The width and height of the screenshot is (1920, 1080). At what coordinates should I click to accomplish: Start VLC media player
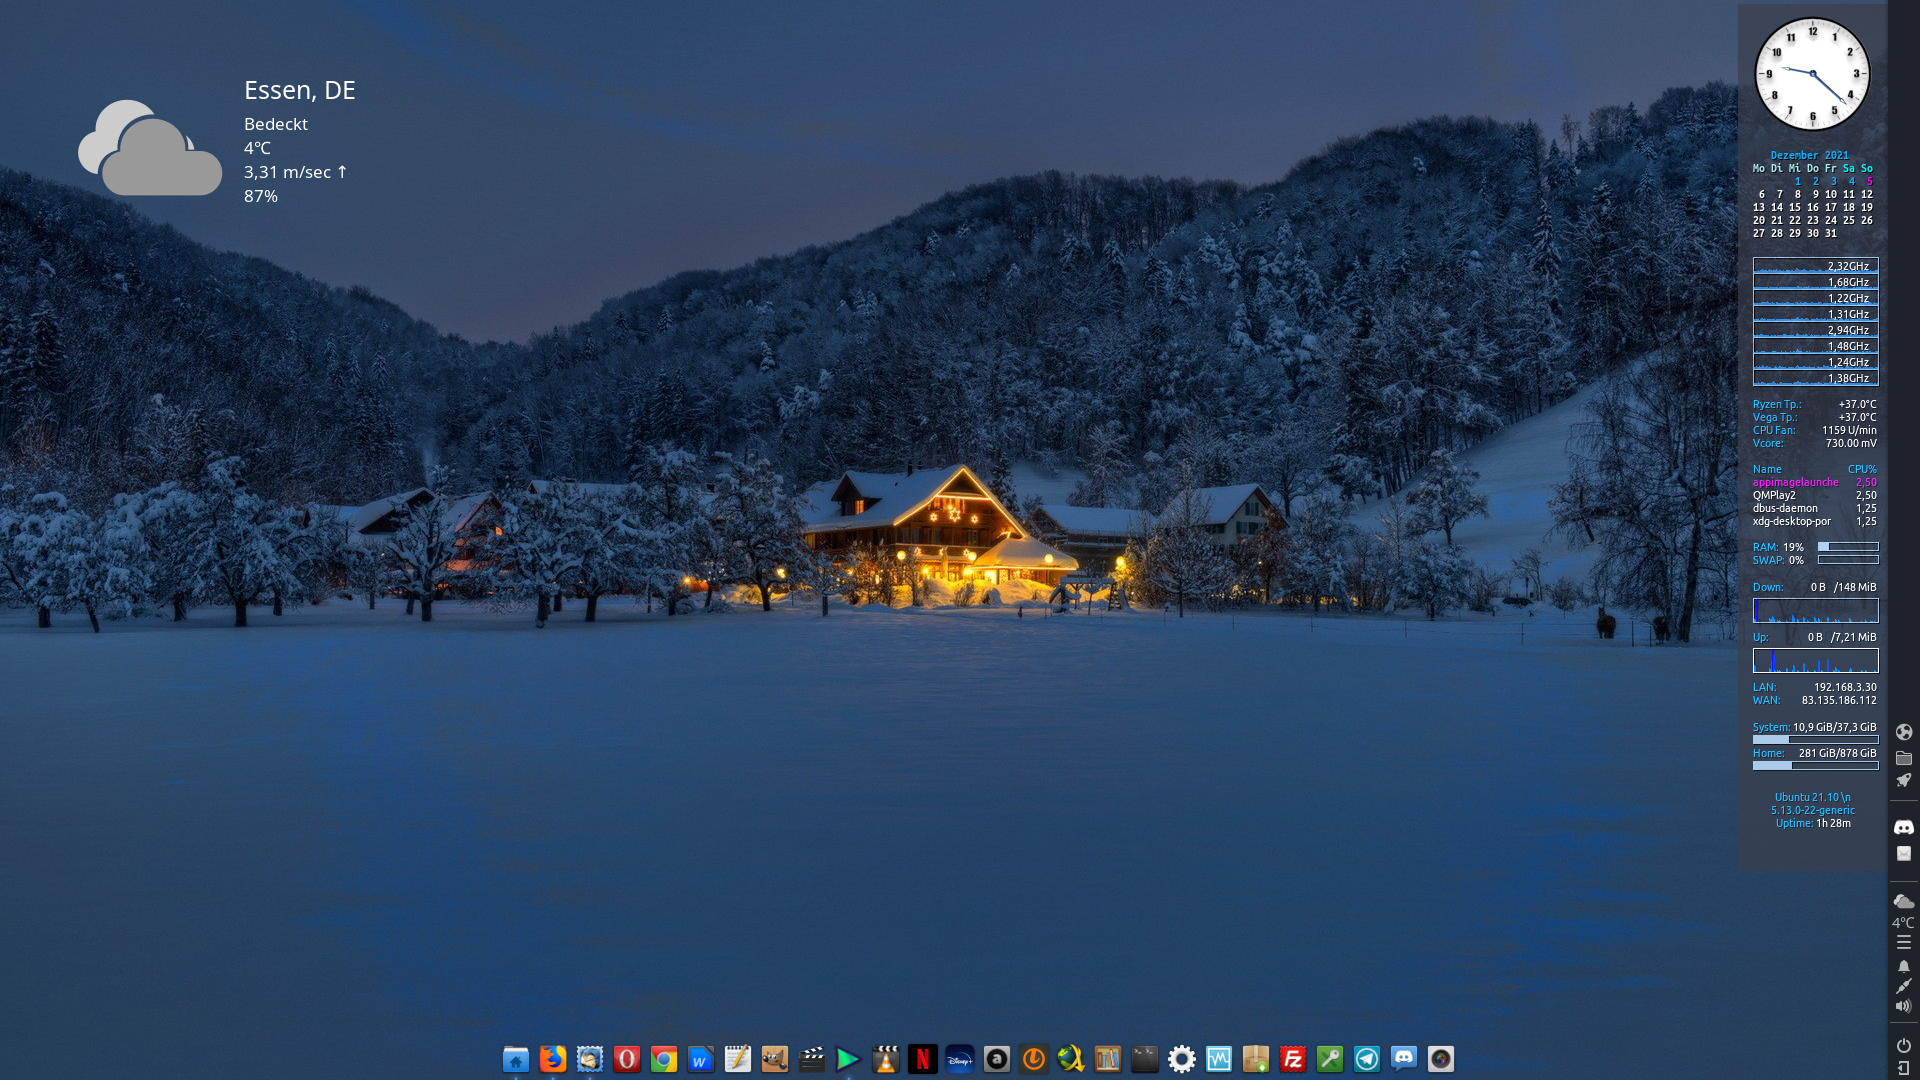(885, 1059)
